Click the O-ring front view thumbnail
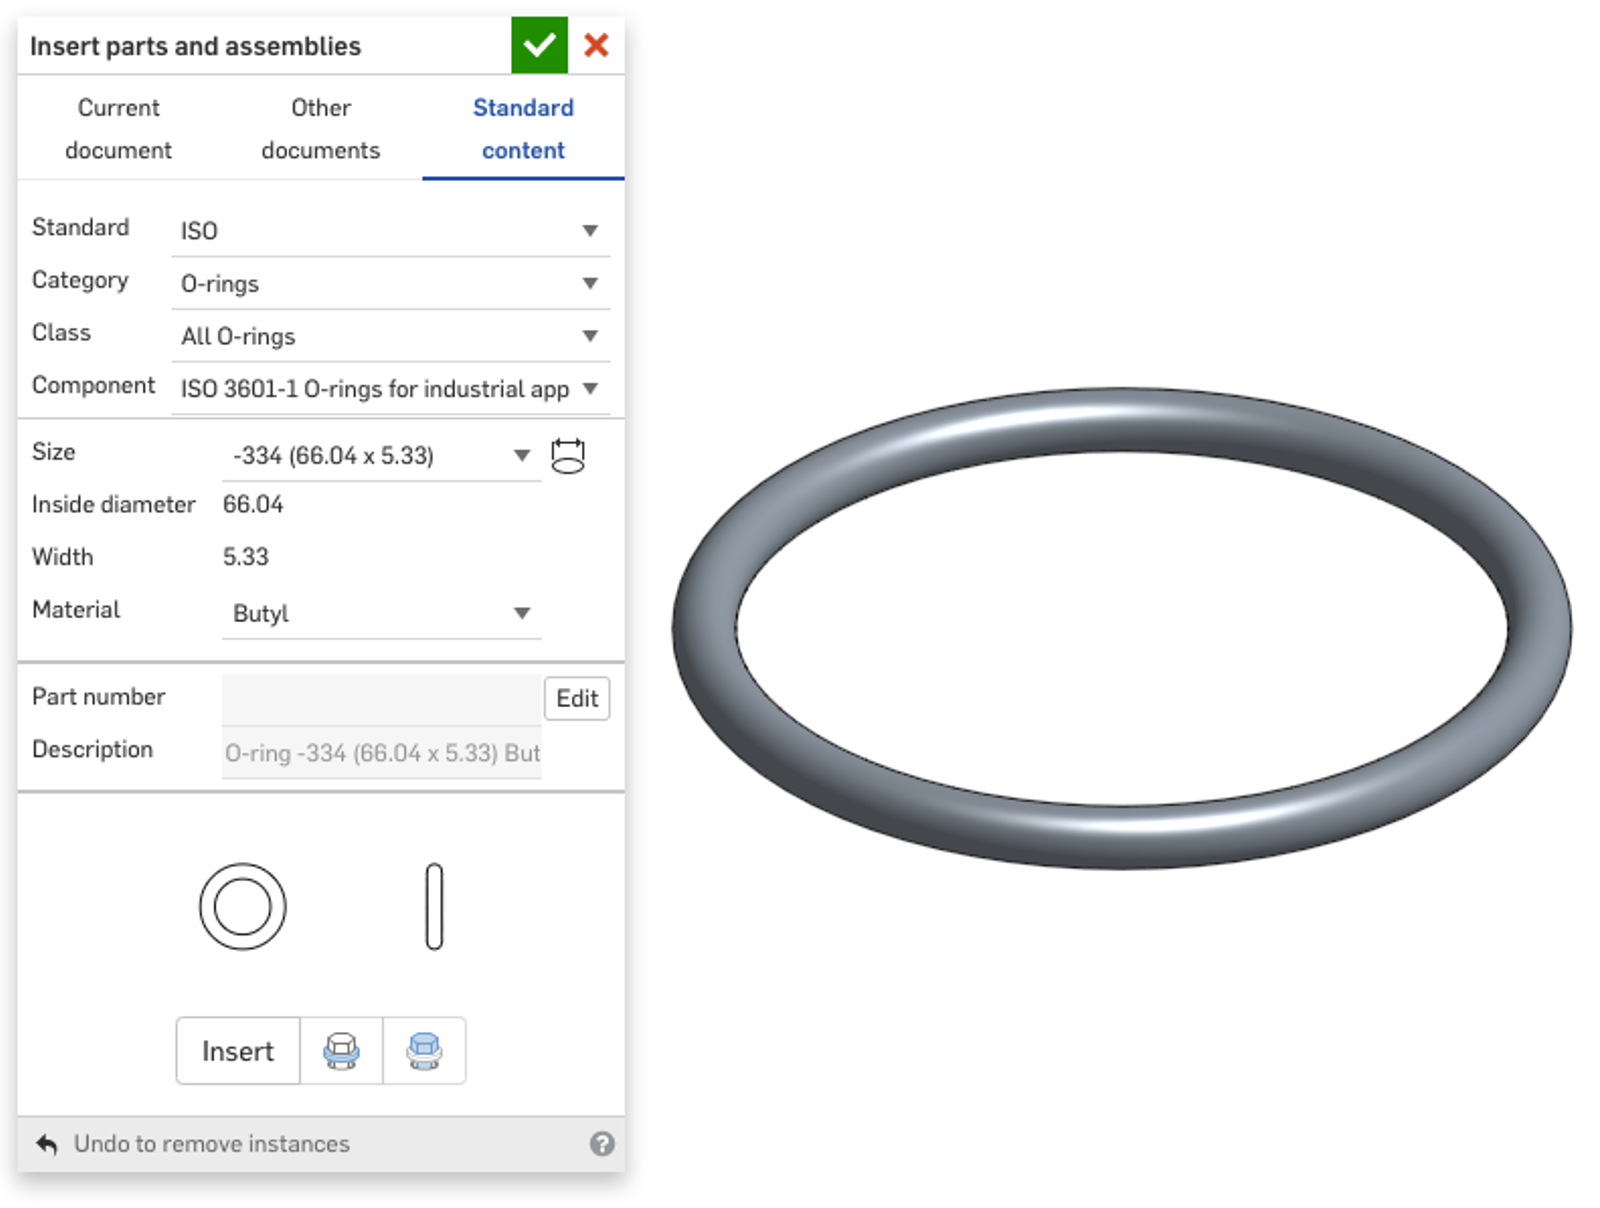The image size is (1600, 1208). [x=242, y=907]
